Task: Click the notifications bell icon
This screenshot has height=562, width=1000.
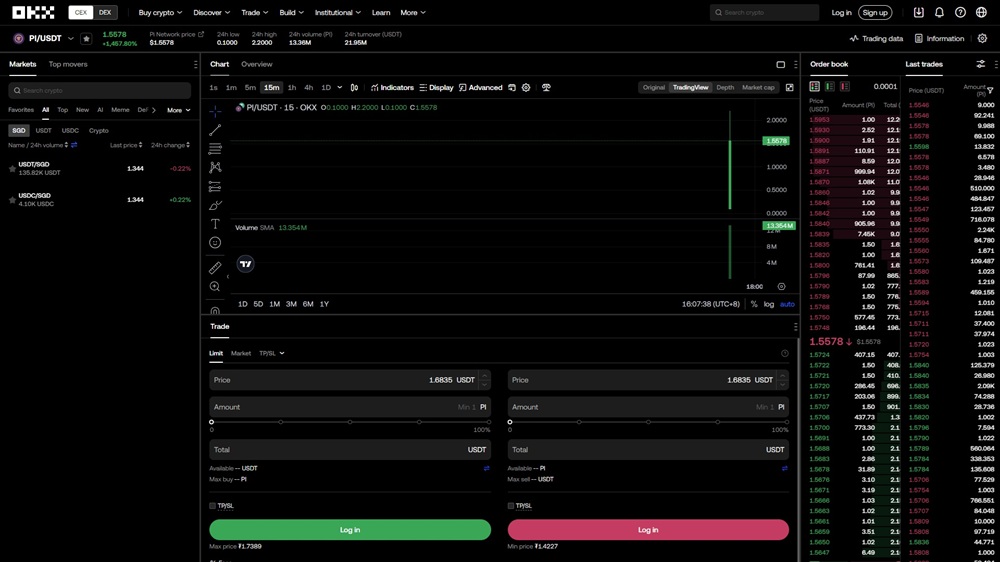Action: tap(939, 13)
